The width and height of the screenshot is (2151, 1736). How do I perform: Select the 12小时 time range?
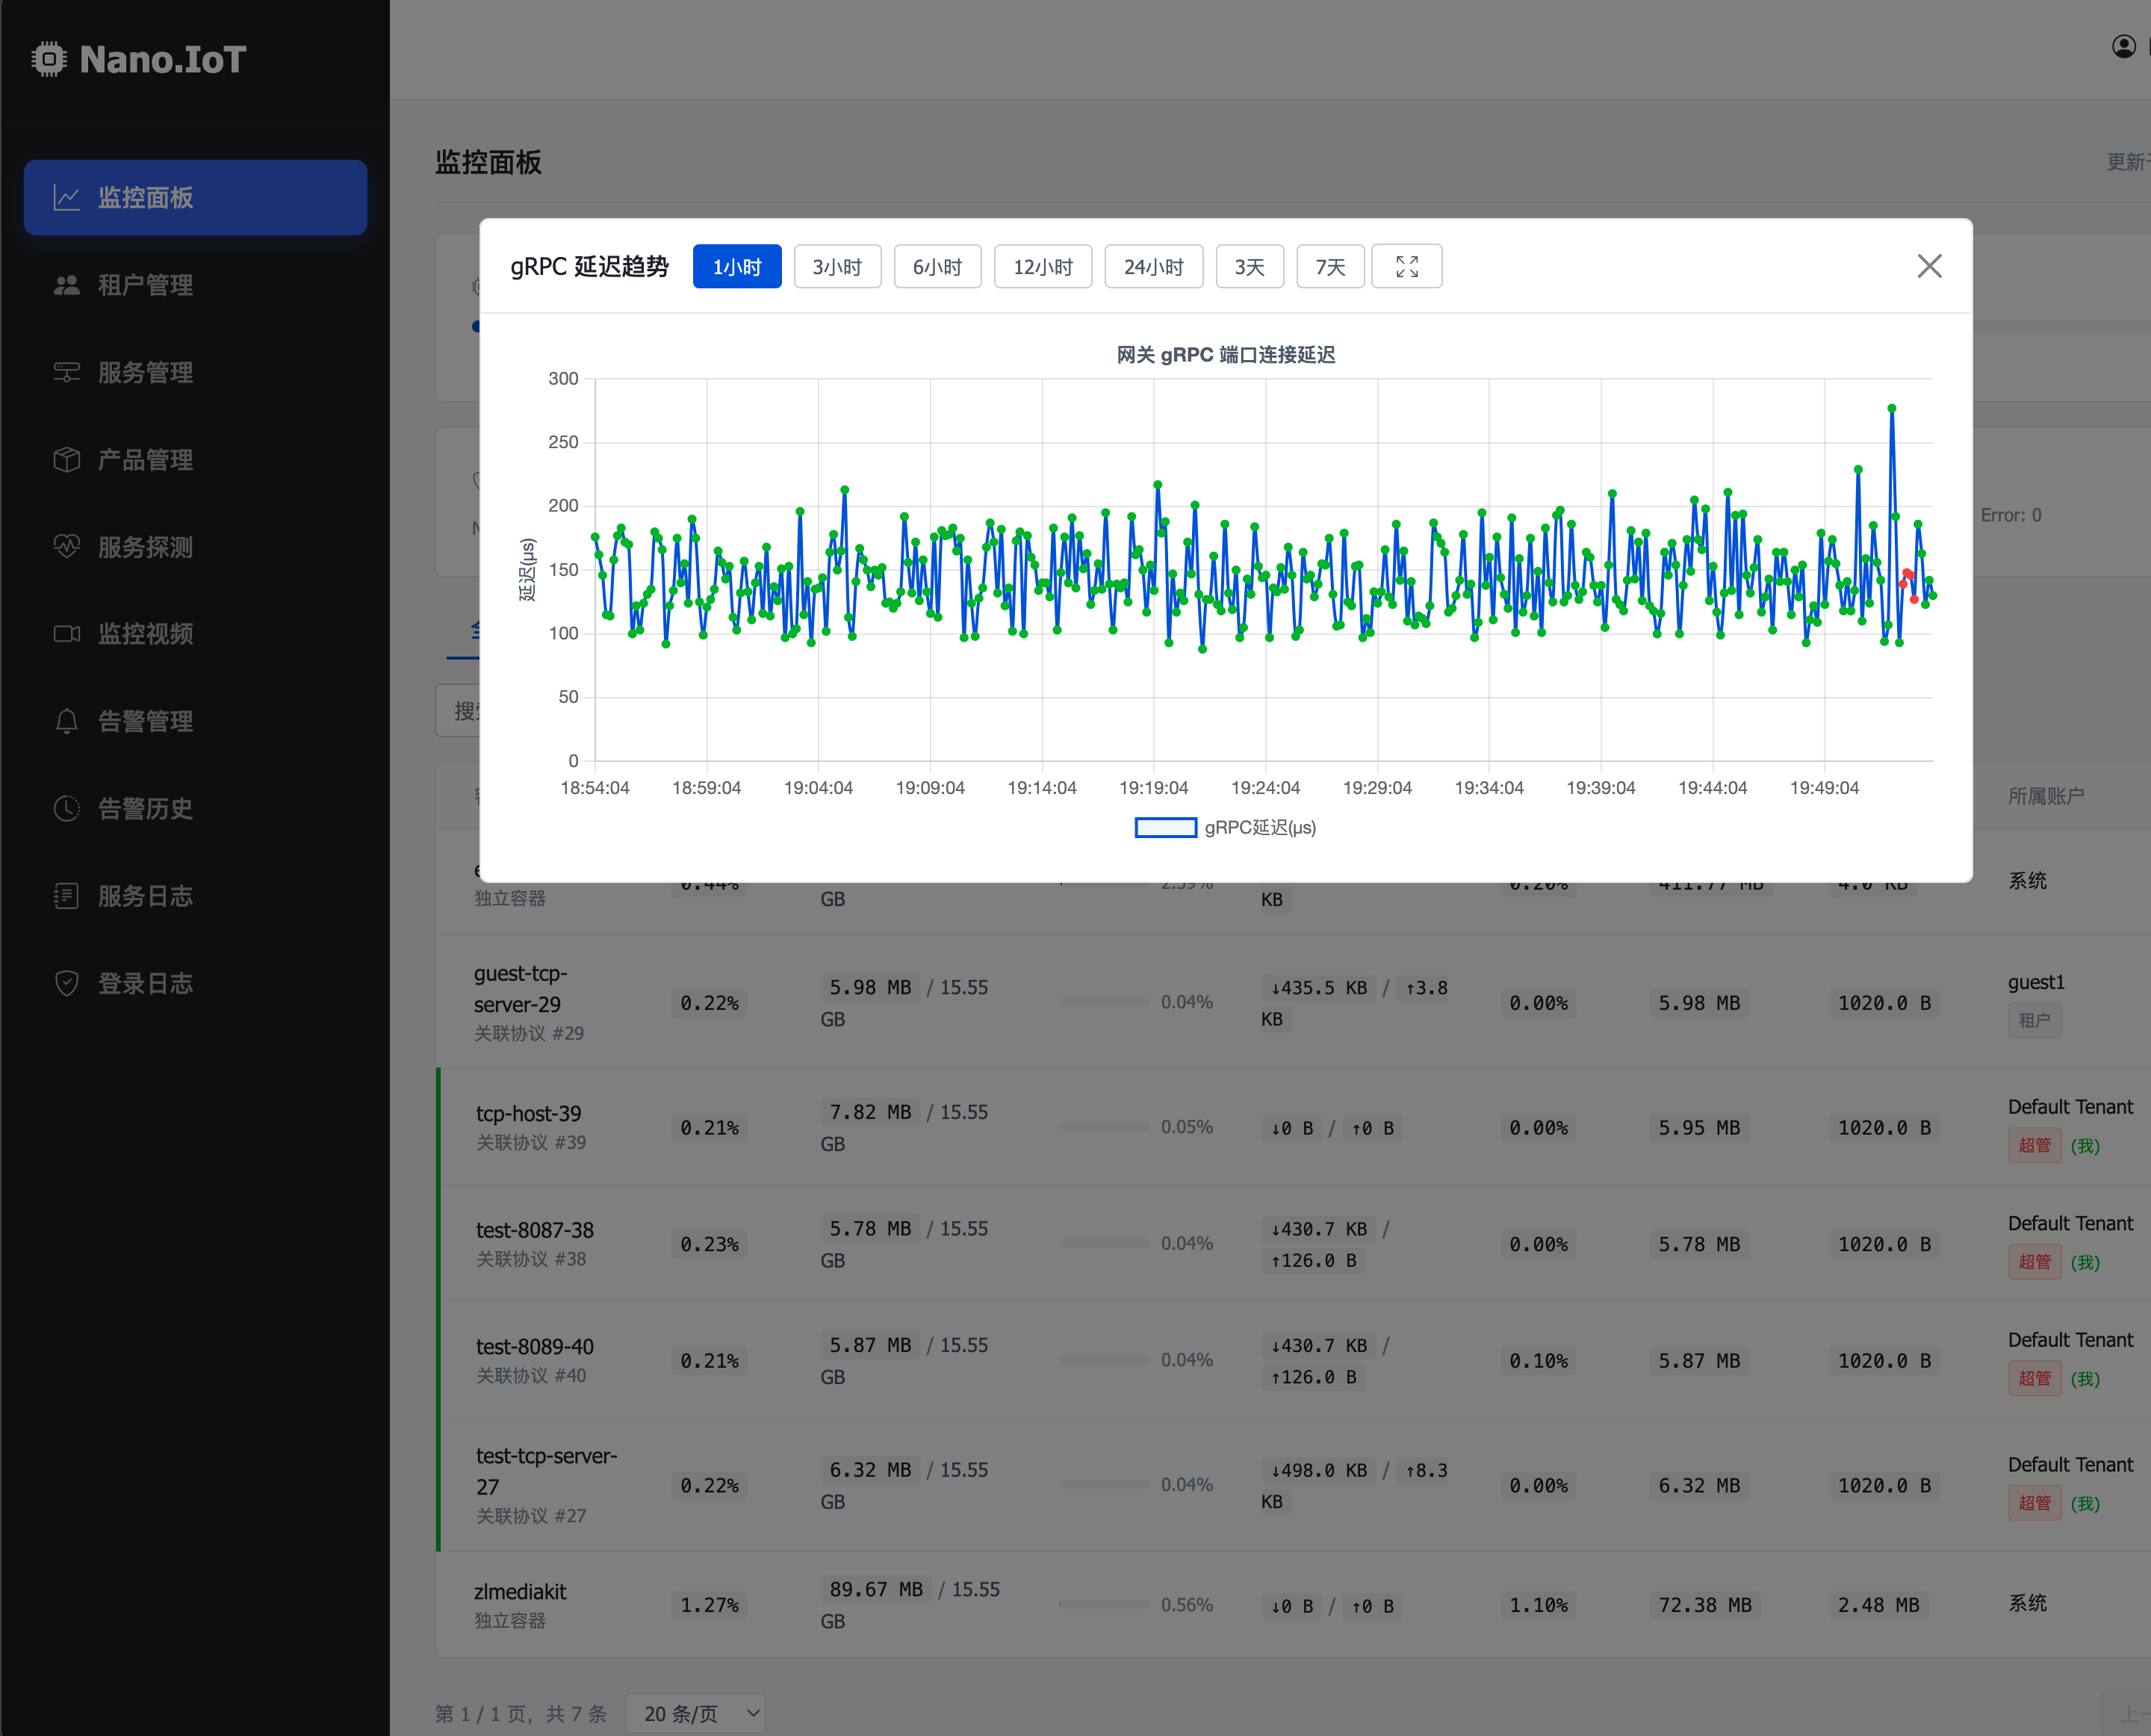tap(1043, 266)
